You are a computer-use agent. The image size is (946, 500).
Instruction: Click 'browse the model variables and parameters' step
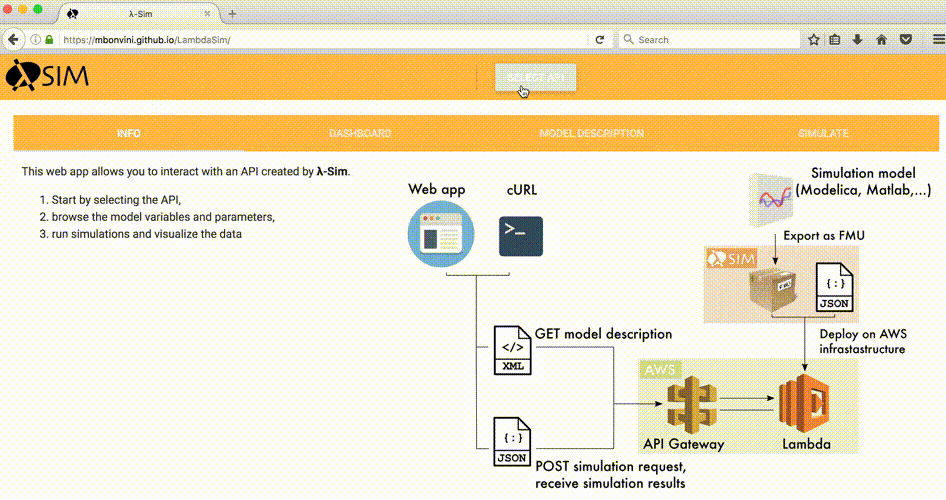pos(163,217)
